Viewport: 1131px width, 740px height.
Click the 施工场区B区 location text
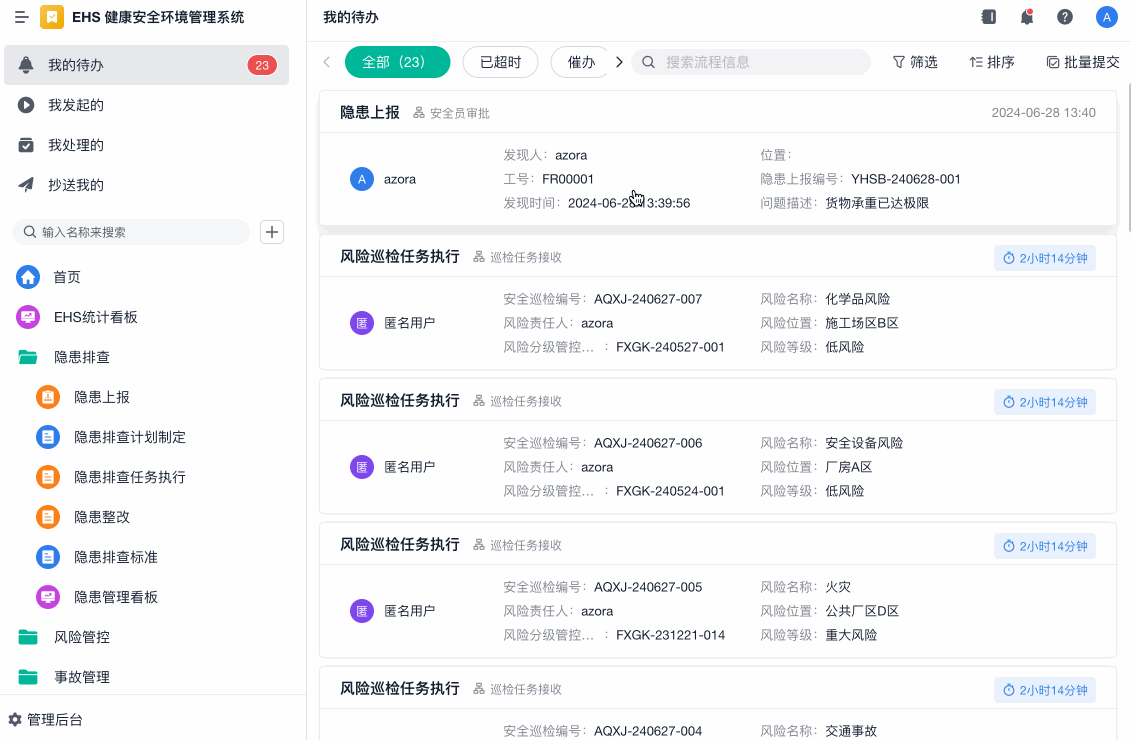pos(862,323)
